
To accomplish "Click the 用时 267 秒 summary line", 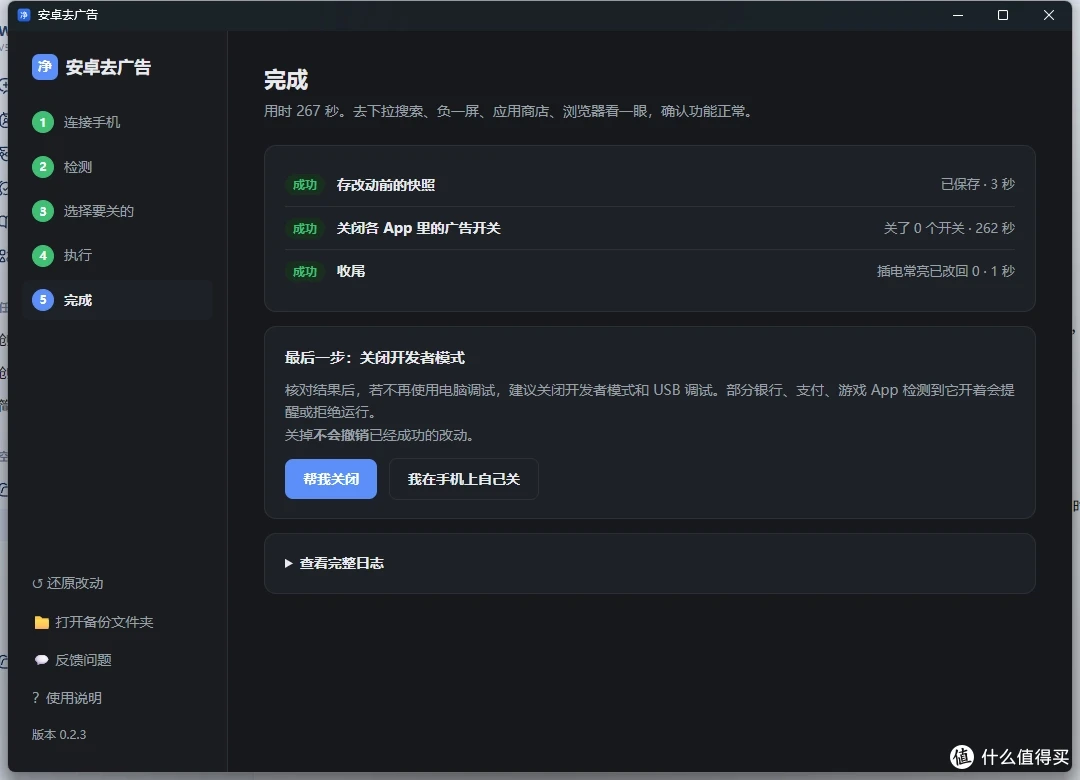I will coord(508,111).
